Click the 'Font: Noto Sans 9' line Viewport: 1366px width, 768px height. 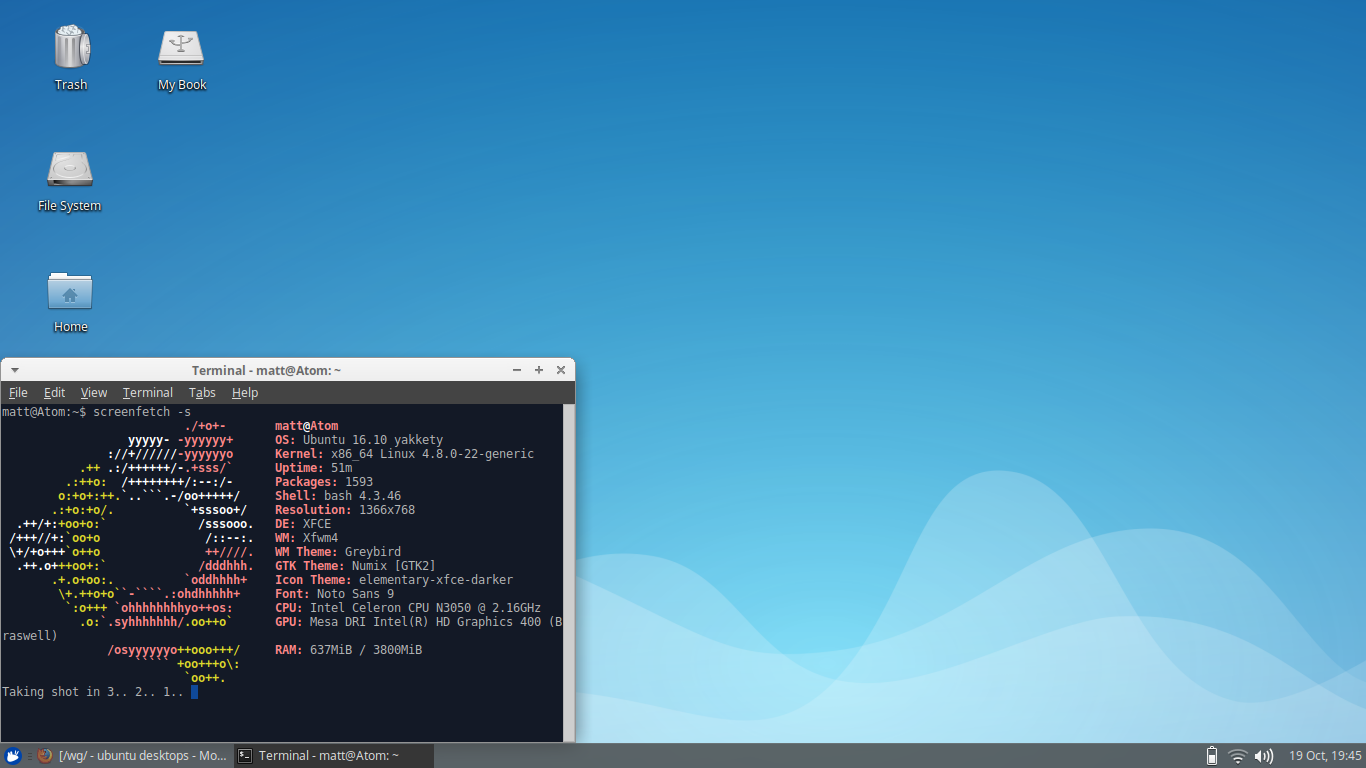[x=334, y=594]
